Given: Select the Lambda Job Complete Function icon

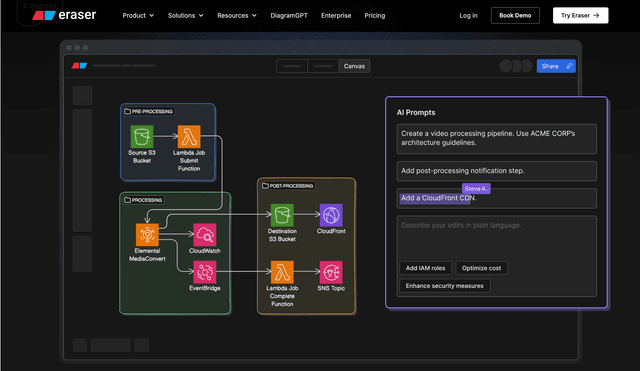Looking at the screenshot, I should pyautogui.click(x=282, y=272).
